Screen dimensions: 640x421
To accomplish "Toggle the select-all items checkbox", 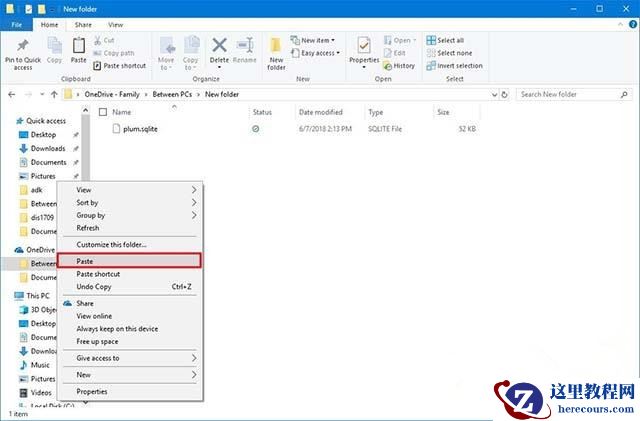I will pos(103,112).
